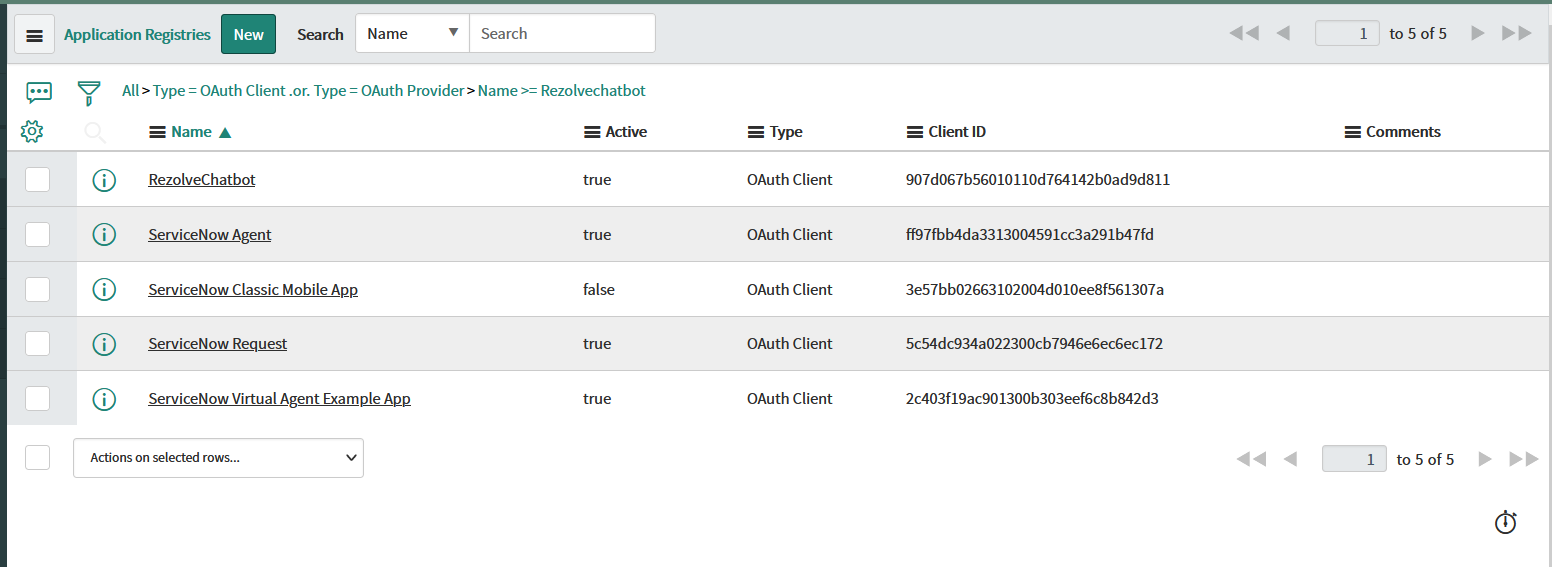Select ServiceNow Classic Mobile App row checkbox

pos(37,290)
